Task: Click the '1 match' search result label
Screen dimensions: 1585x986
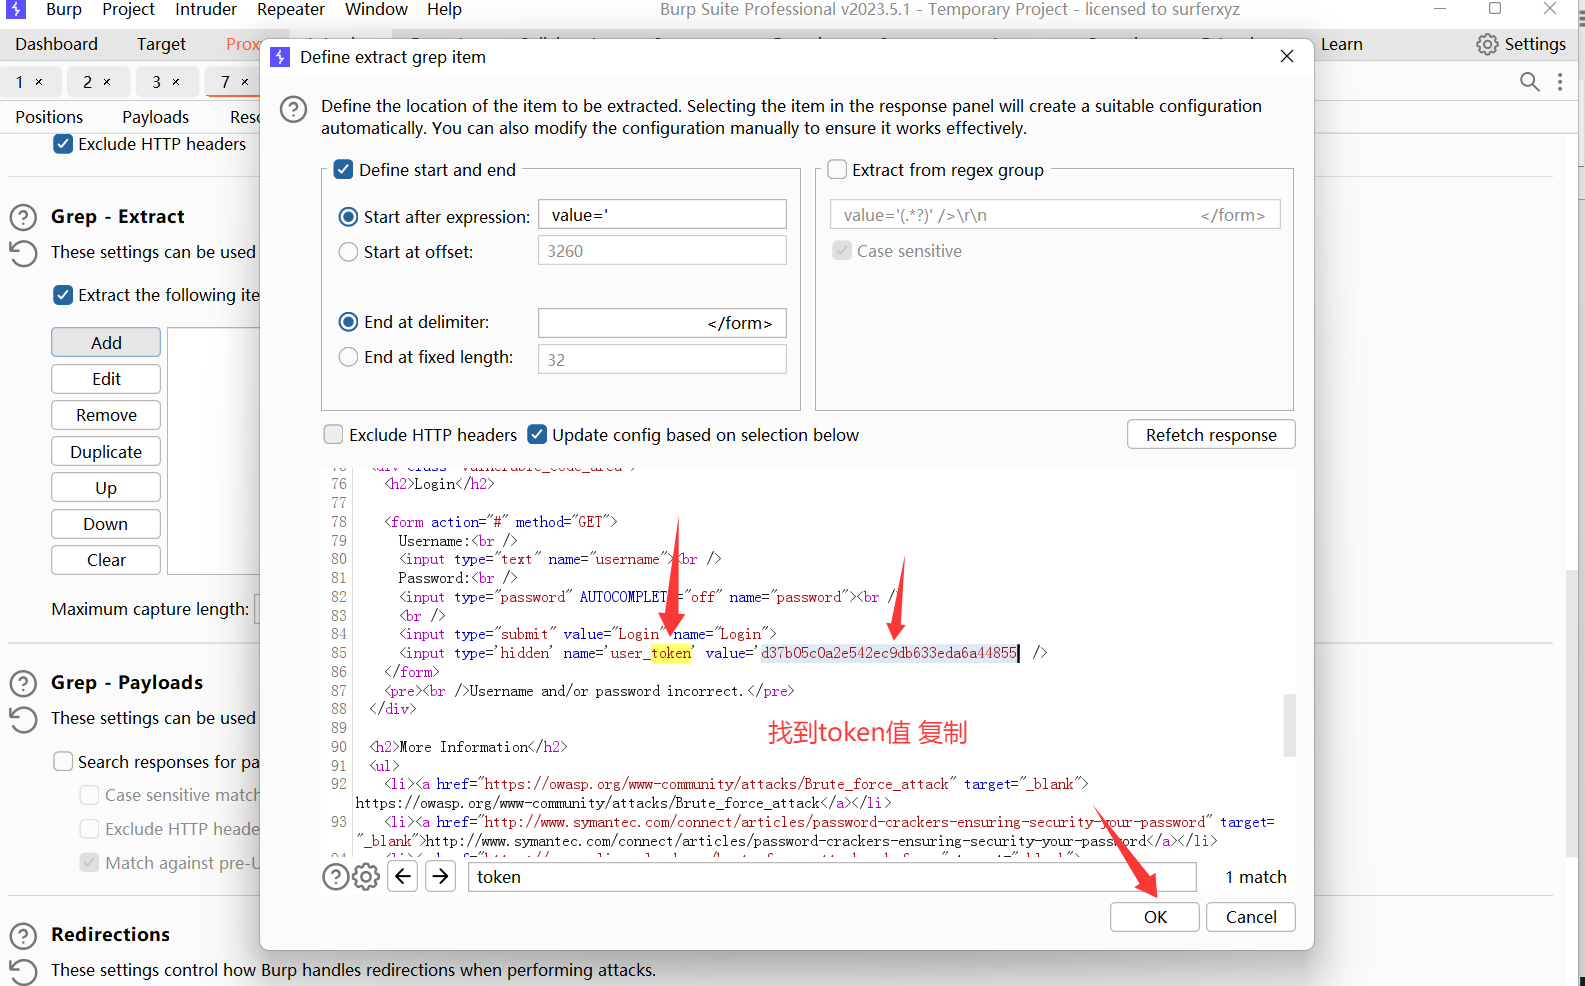Action: (1256, 877)
